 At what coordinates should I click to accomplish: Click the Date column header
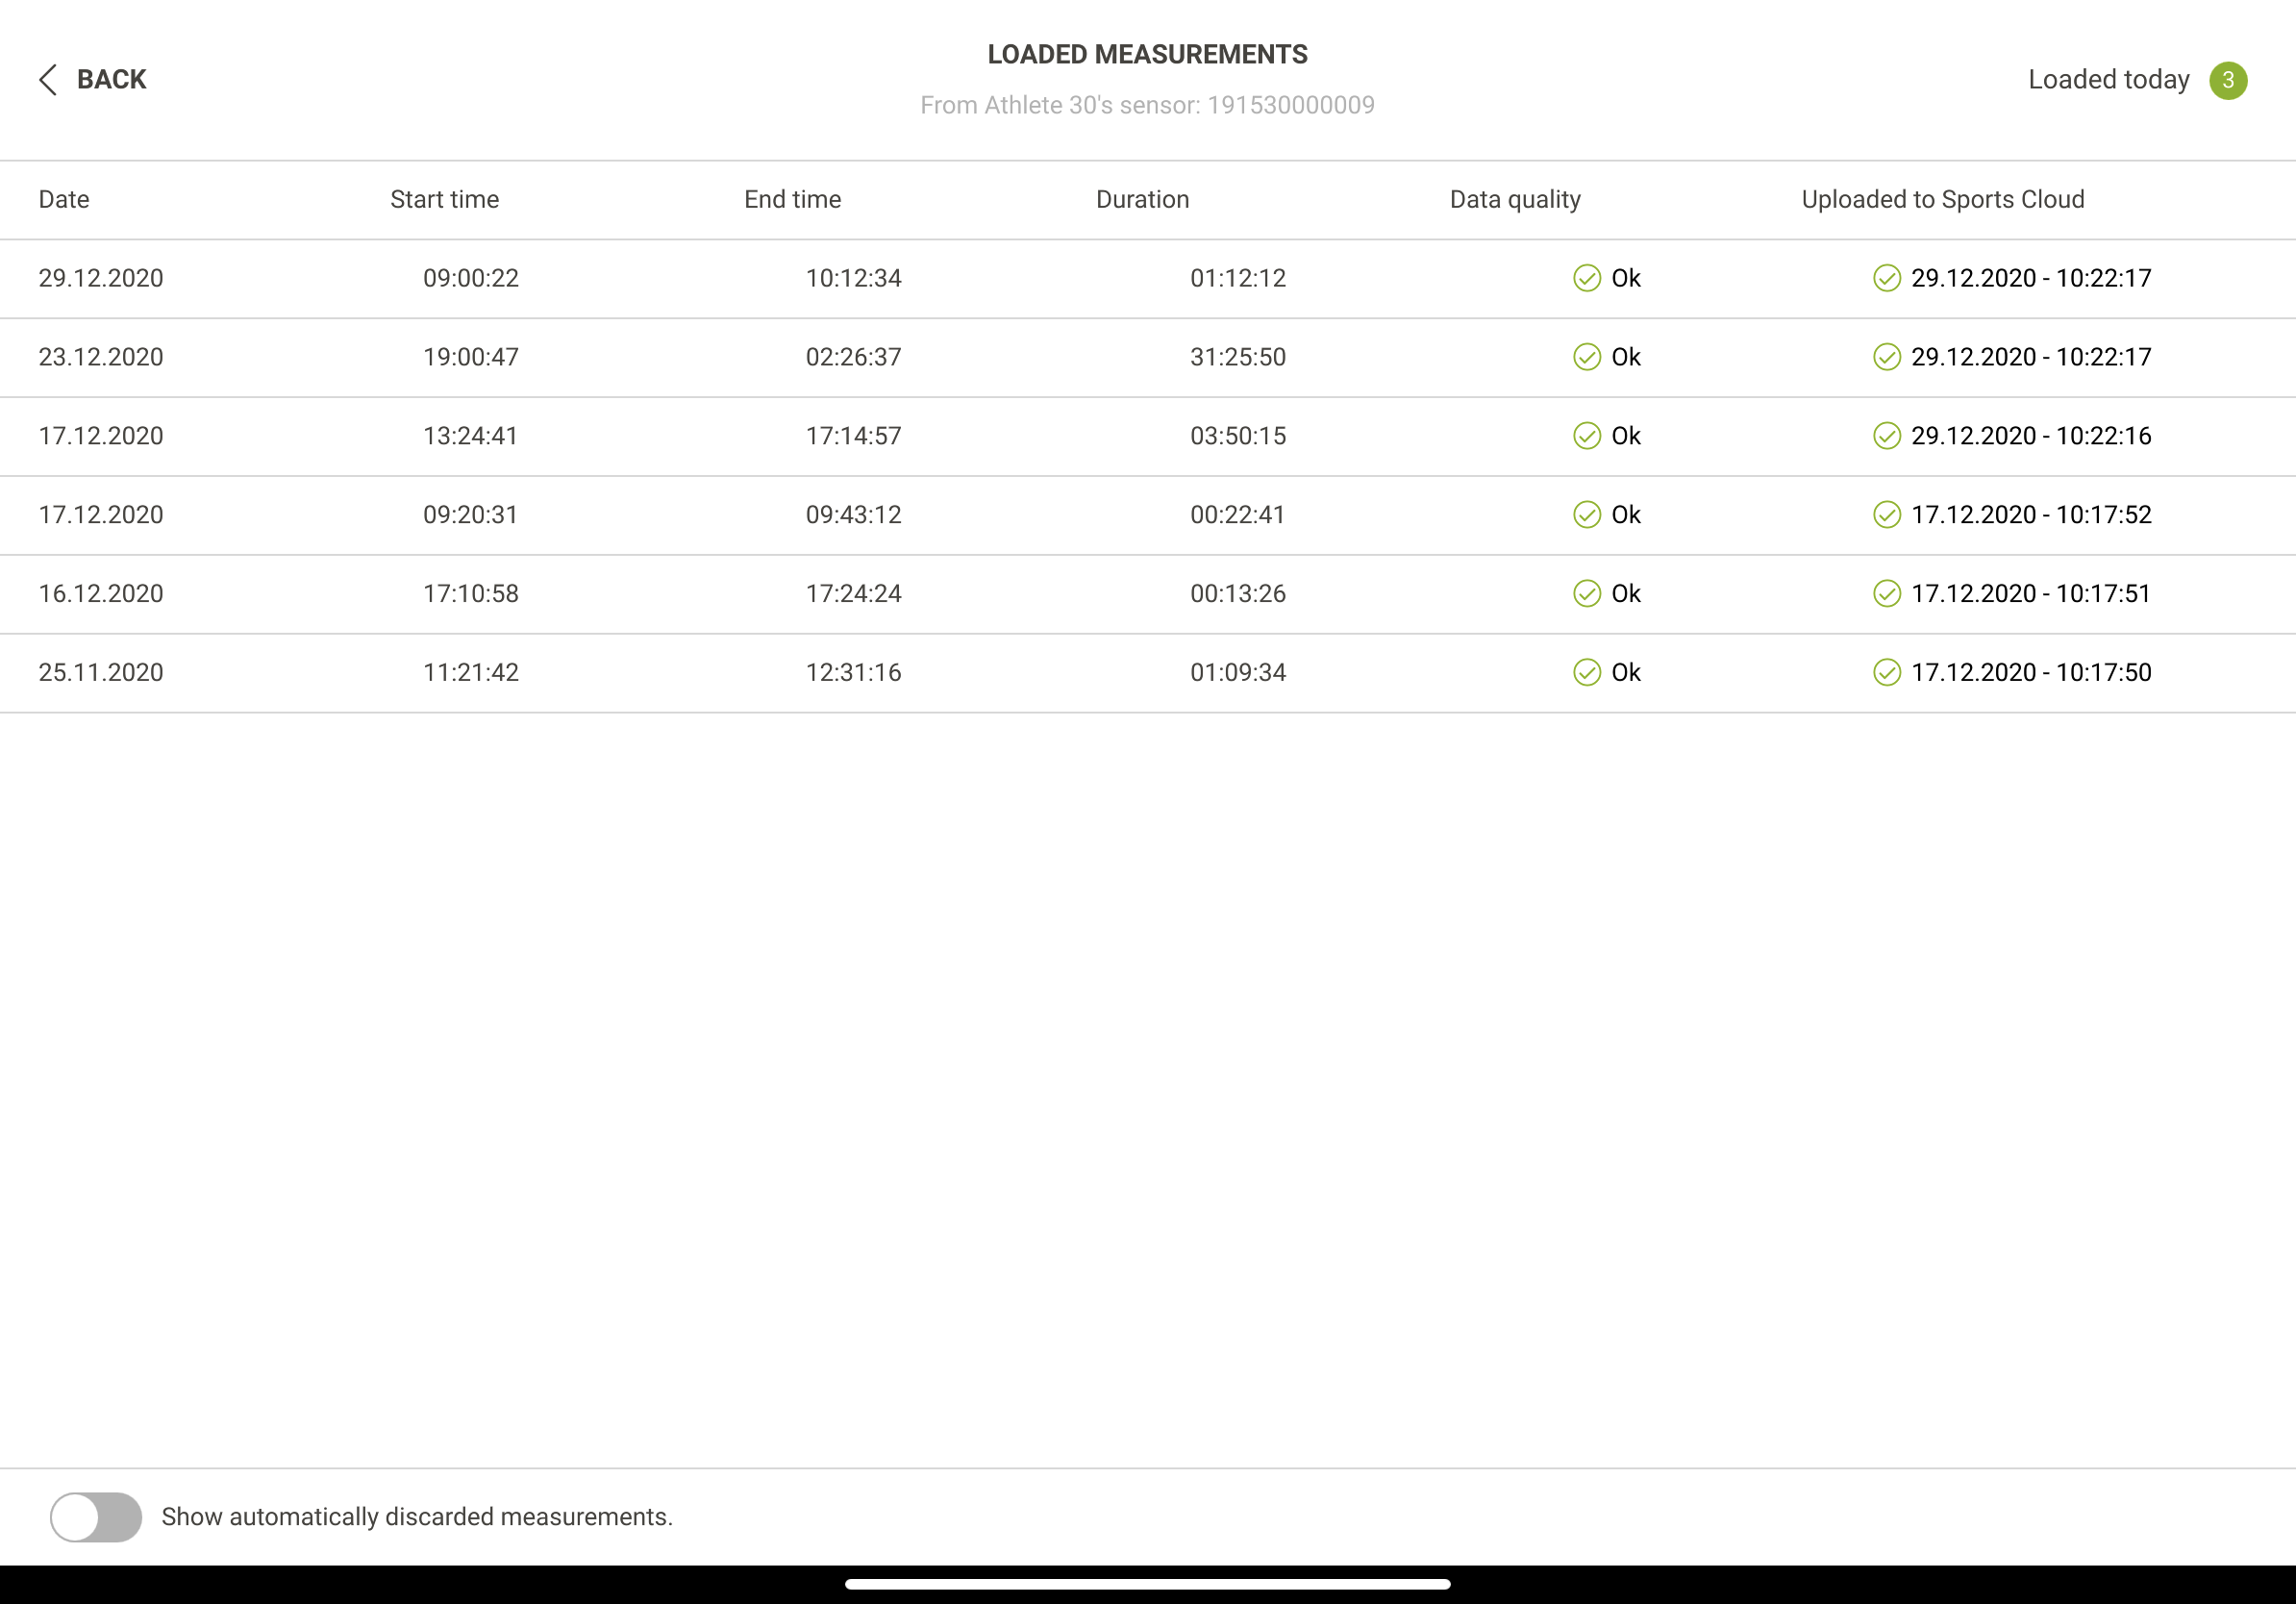tap(64, 199)
